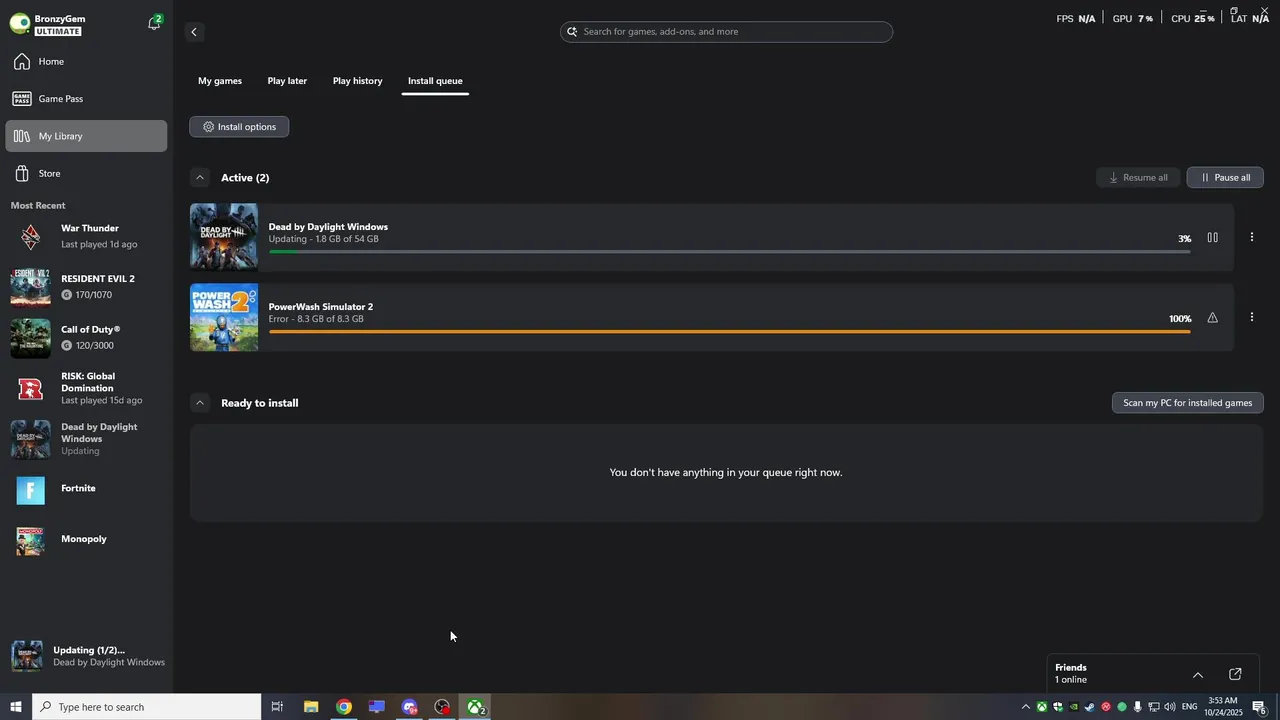The image size is (1280, 720).
Task: Open the notifications bell
Action: 154,23
